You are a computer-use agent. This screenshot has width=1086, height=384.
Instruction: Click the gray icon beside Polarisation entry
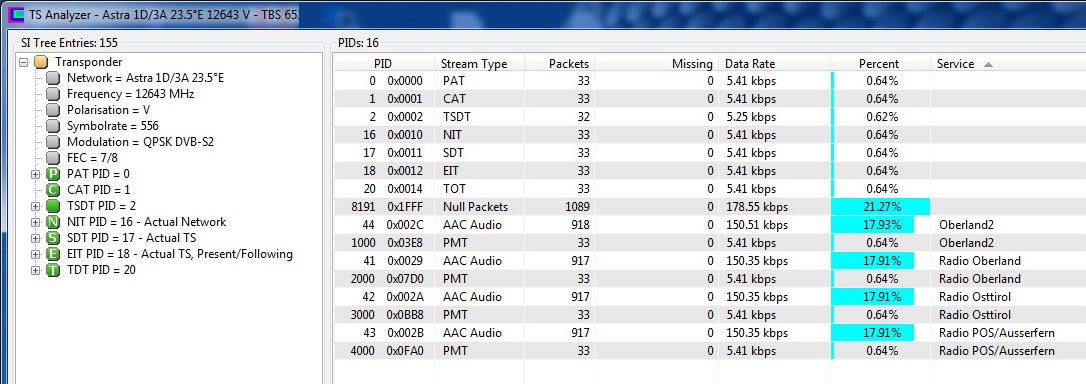[x=53, y=110]
